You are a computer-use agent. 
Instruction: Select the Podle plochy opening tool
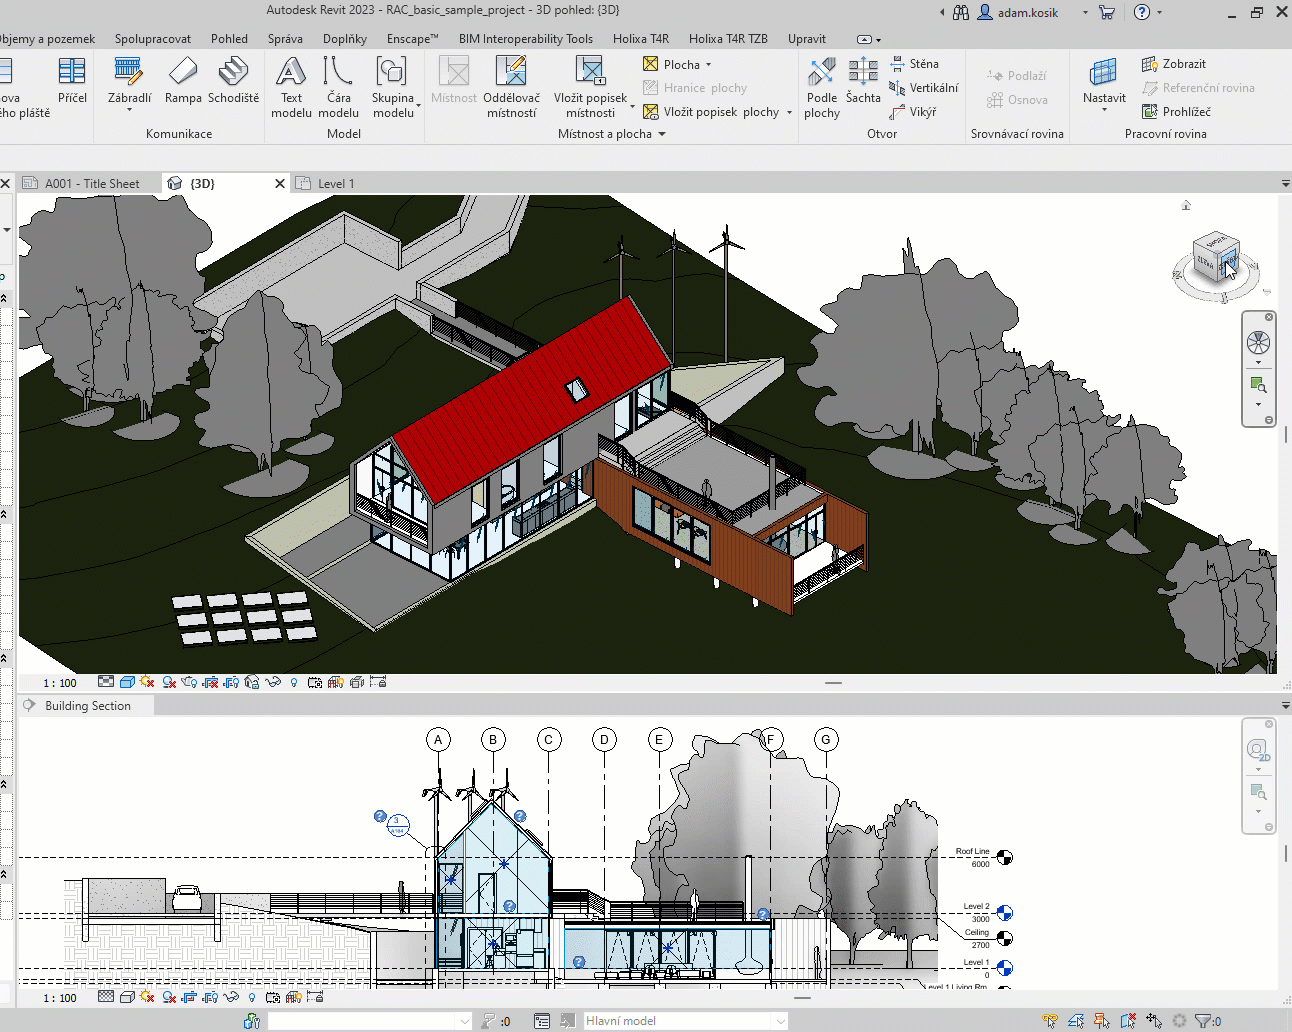click(x=822, y=87)
